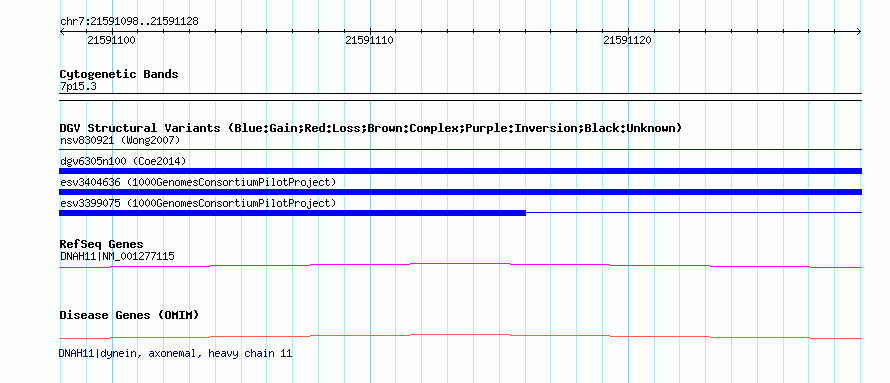Select the Cytogenetic Bands track heading
Viewport: 890px width, 383px height.
tap(119, 74)
